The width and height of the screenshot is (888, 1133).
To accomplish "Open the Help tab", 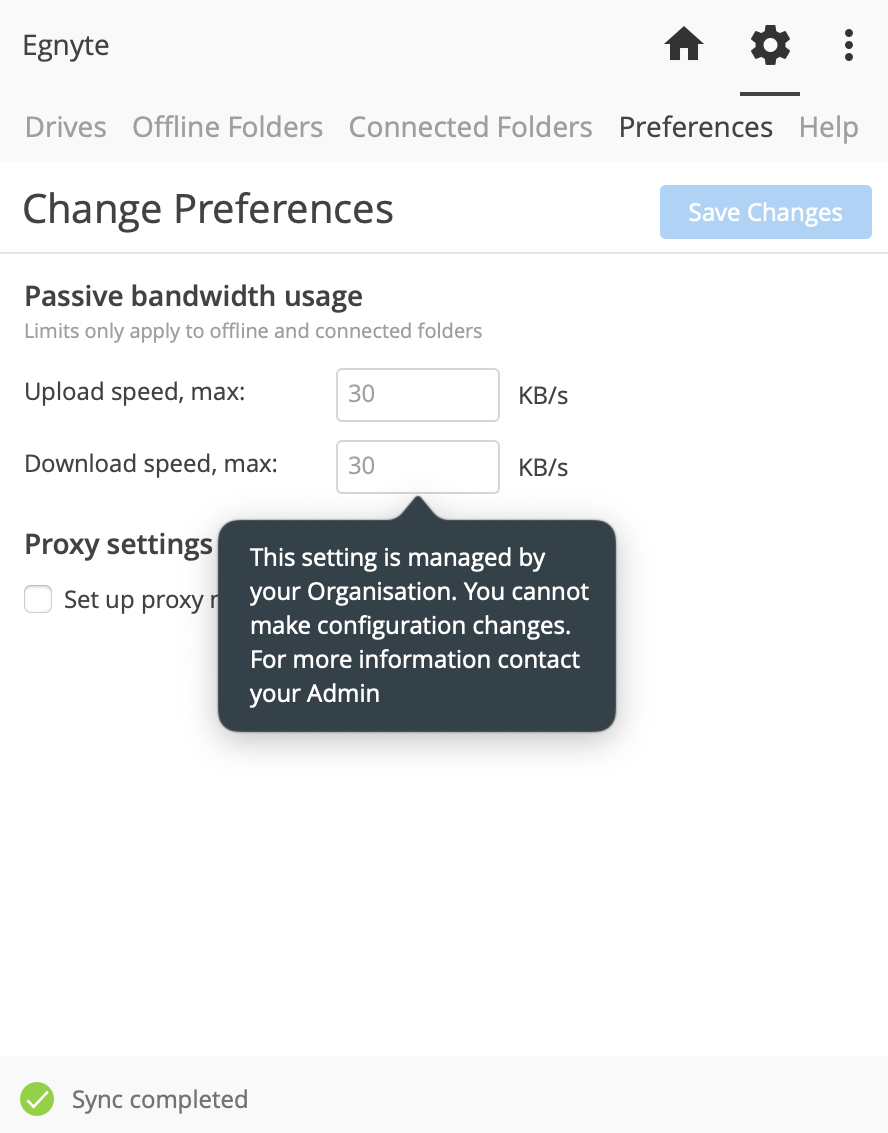I will tap(829, 127).
